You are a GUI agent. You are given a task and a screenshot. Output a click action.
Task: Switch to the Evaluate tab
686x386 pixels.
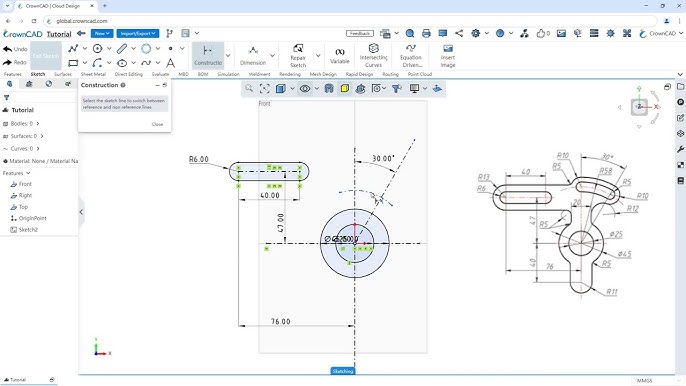click(160, 74)
